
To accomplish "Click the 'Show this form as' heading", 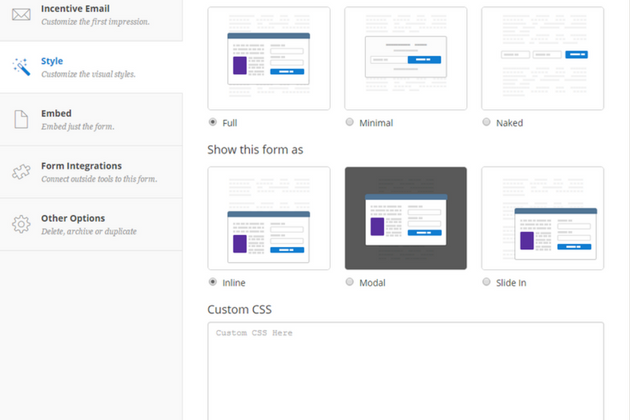I will click(255, 150).
